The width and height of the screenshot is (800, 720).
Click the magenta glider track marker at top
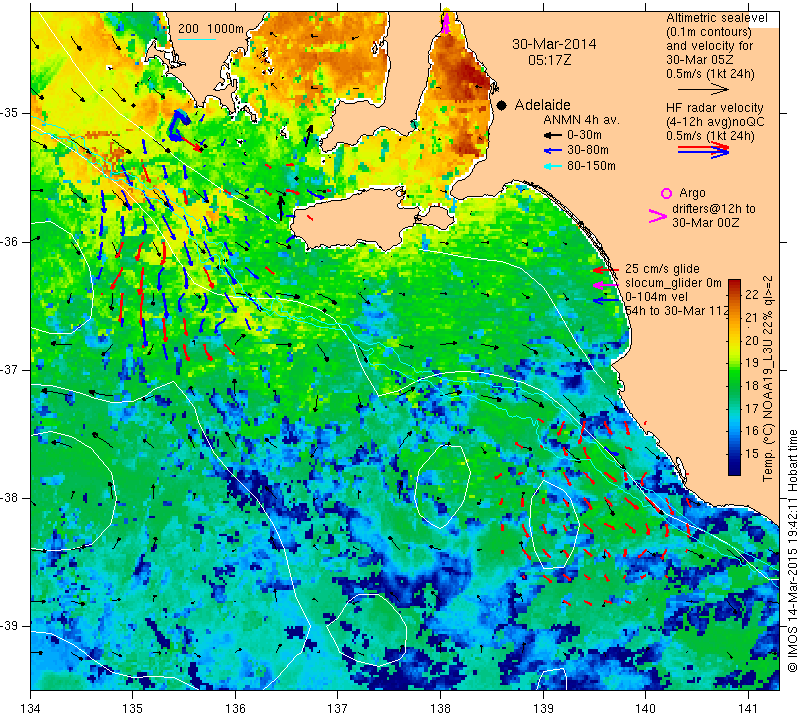click(446, 21)
